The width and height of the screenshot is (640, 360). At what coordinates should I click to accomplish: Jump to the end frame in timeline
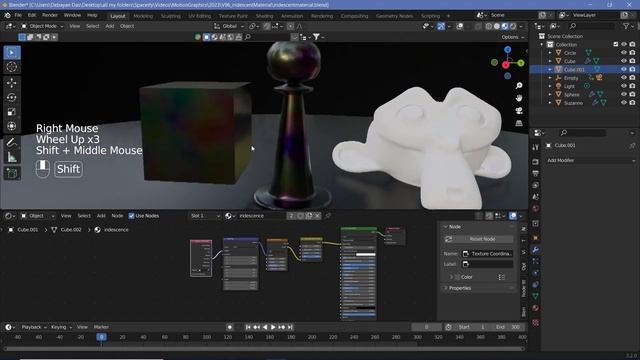(x=290, y=327)
